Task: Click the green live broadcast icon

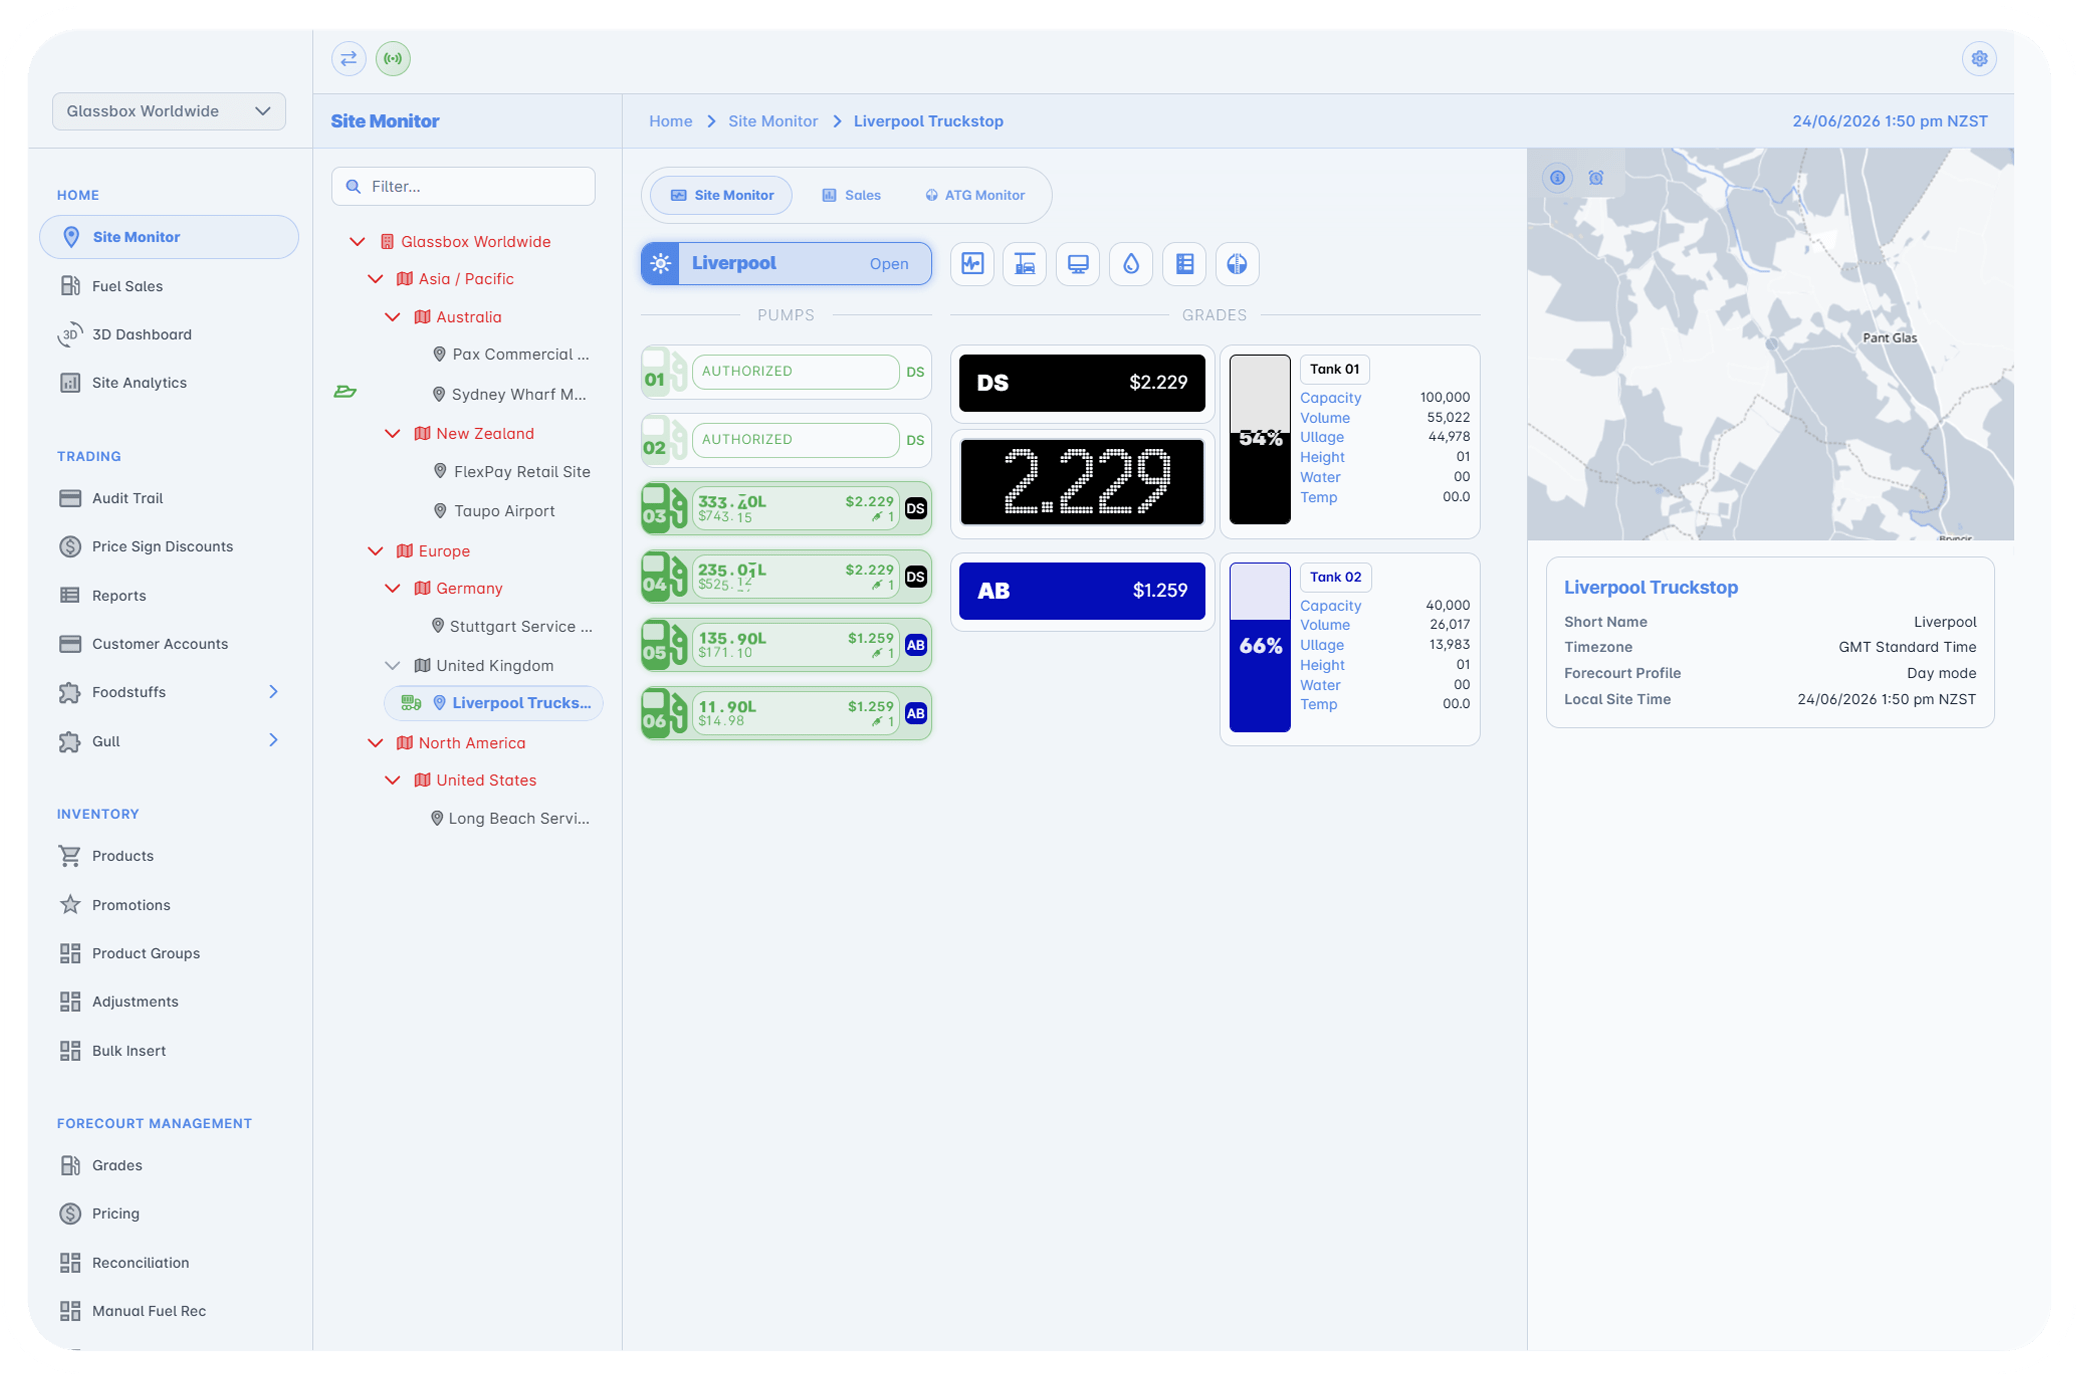Action: point(393,59)
